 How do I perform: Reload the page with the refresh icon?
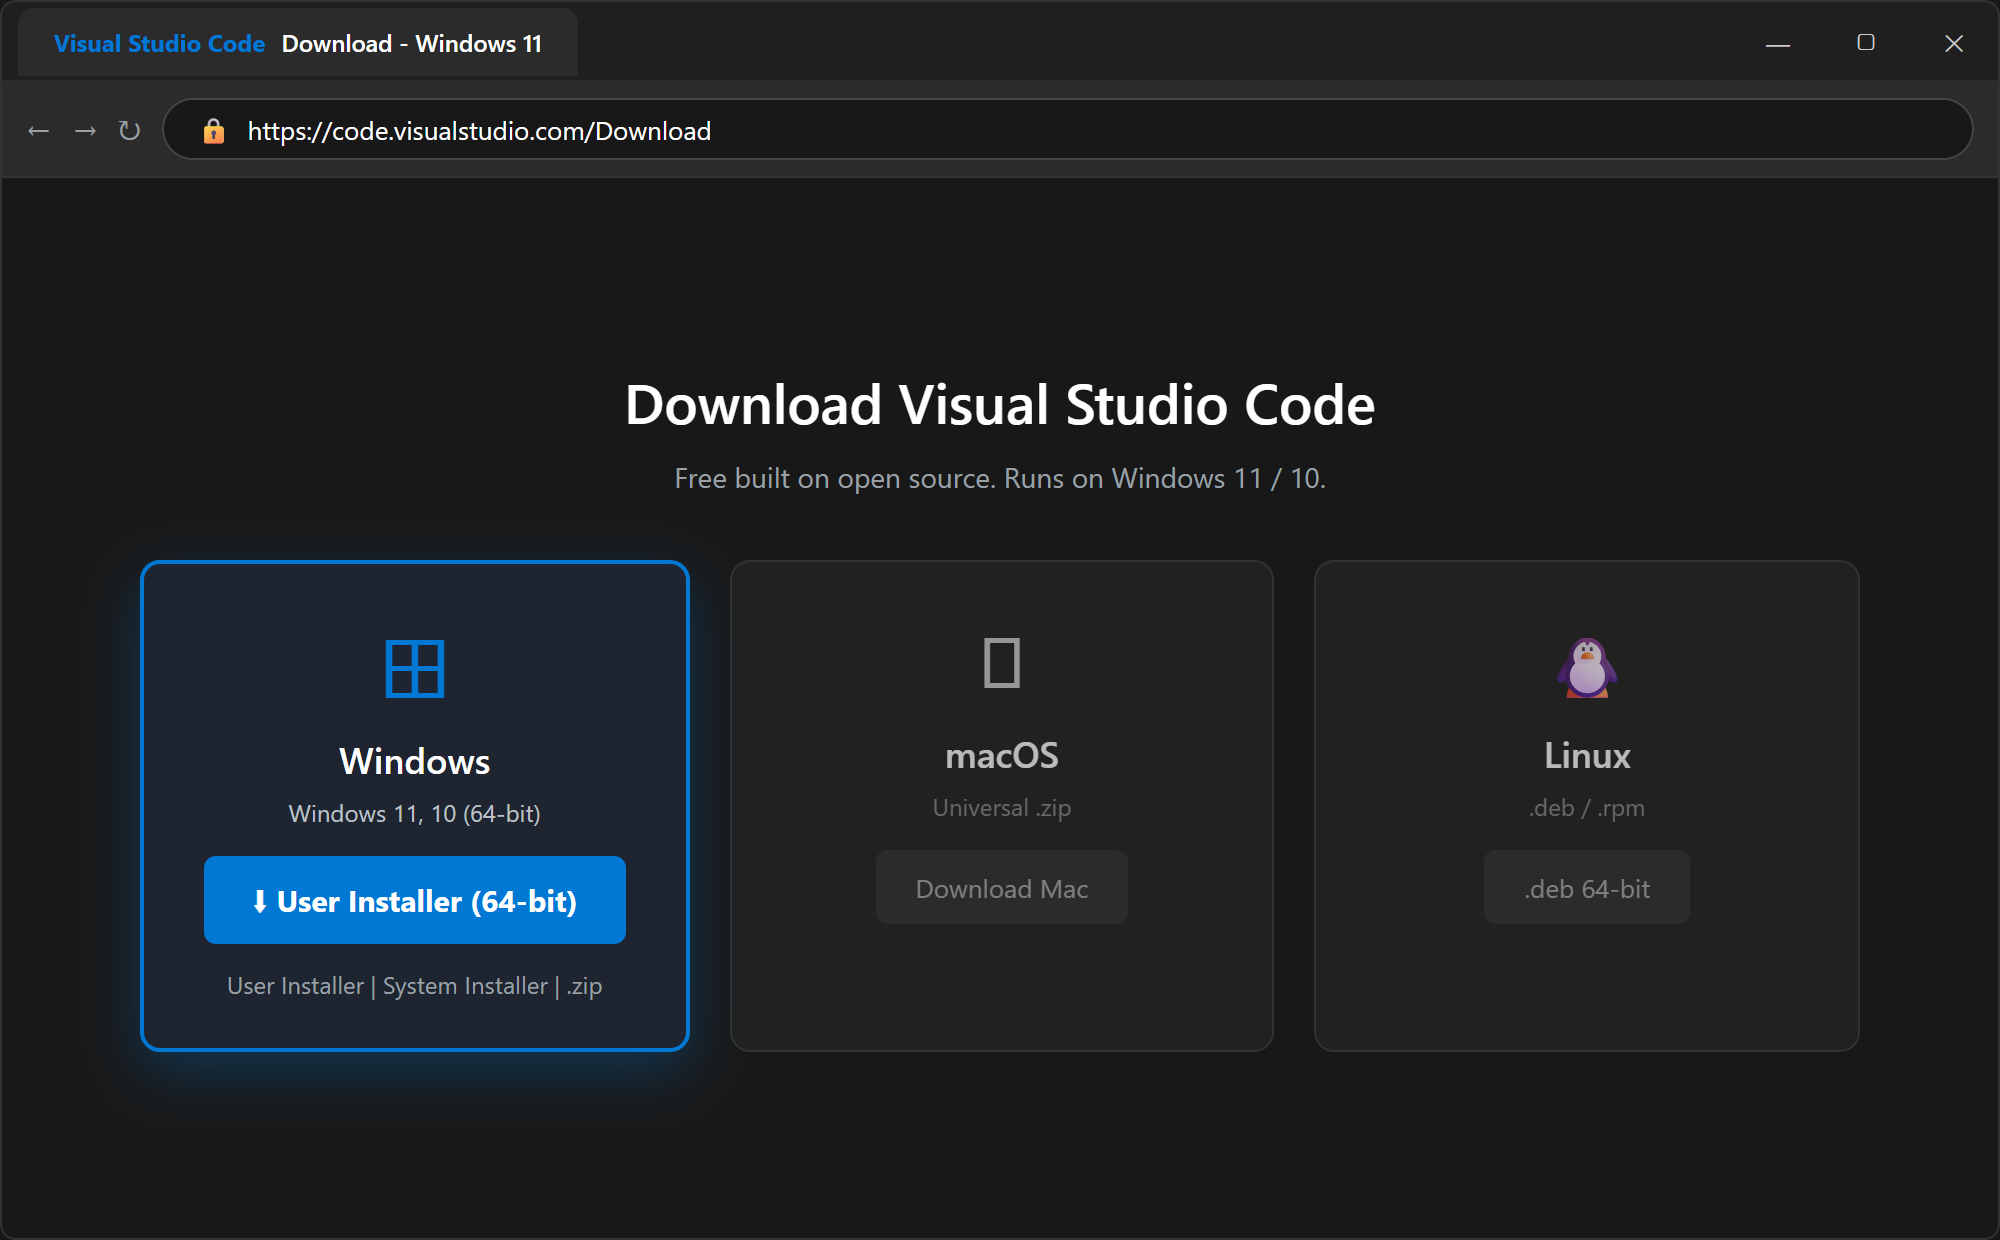point(129,131)
